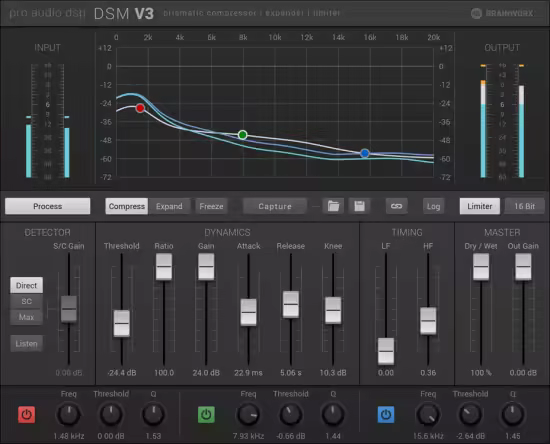This screenshot has width=550, height=444.
Task: Click the 100.0 ratio value
Action: (164, 373)
